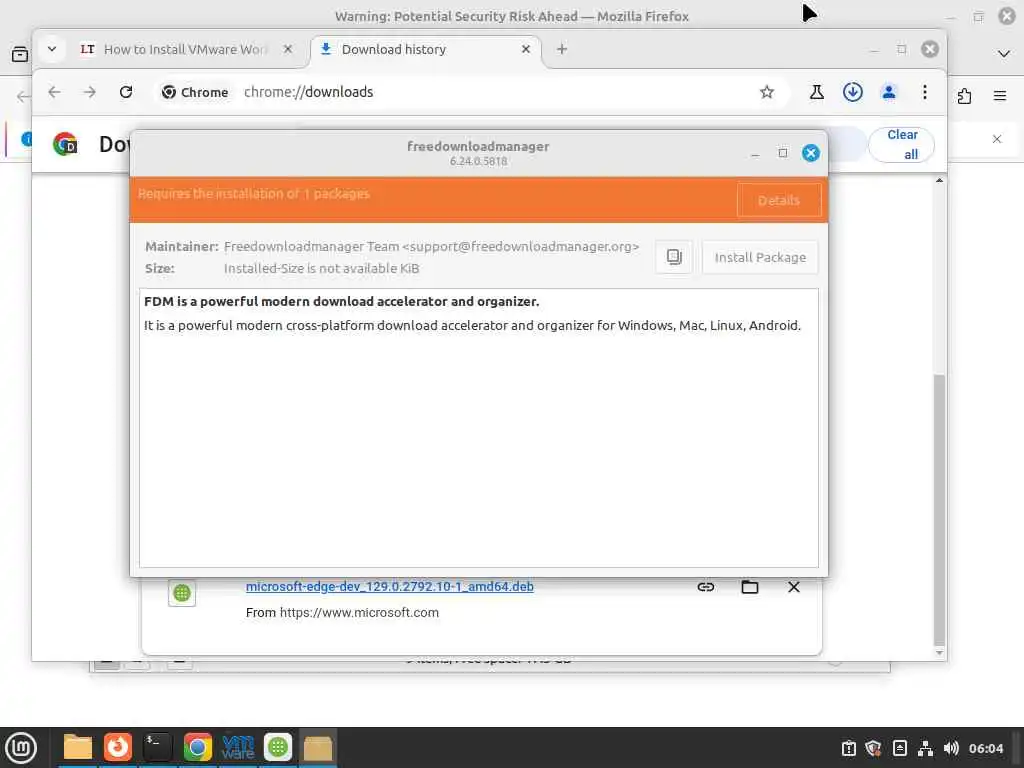Click From https://www.microsoft.com text

[342, 613]
